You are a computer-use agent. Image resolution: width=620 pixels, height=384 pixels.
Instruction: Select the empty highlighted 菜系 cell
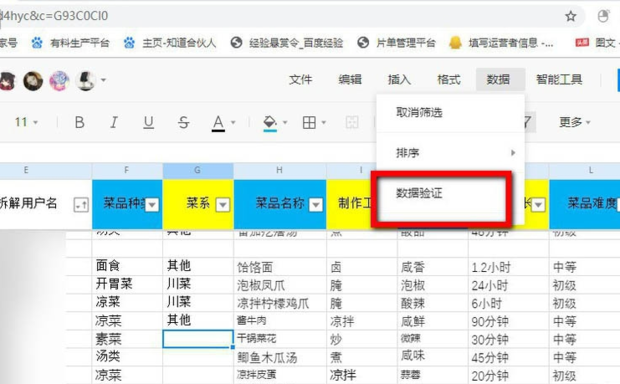[198, 339]
